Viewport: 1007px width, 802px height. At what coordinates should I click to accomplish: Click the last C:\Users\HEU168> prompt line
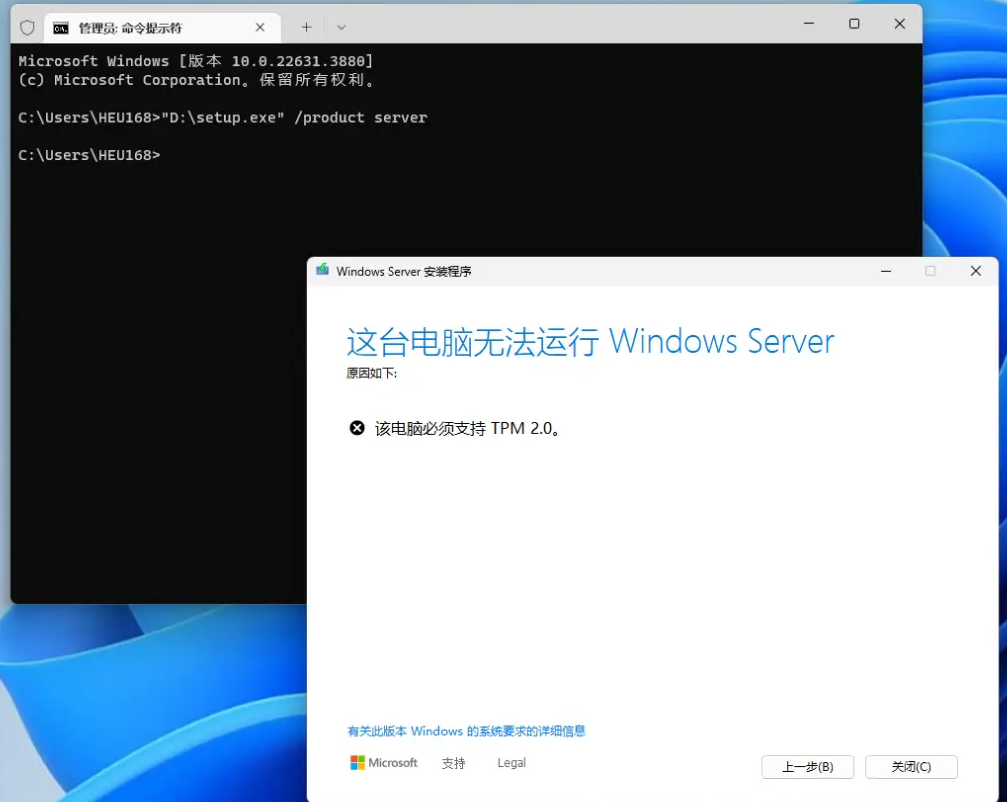[x=89, y=155]
